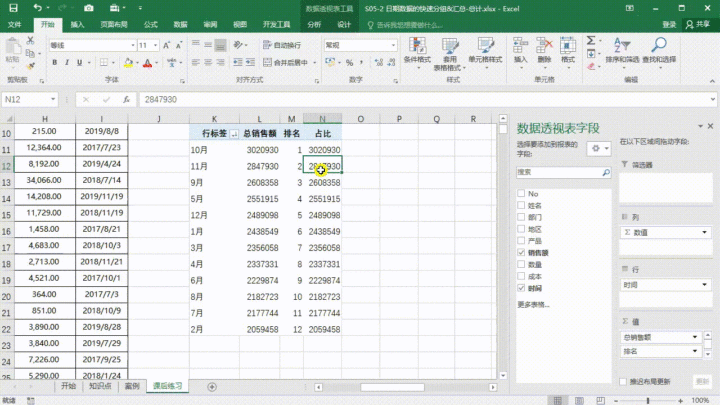Open cell borders tool
This screenshot has height=405, width=720.
[104, 62]
